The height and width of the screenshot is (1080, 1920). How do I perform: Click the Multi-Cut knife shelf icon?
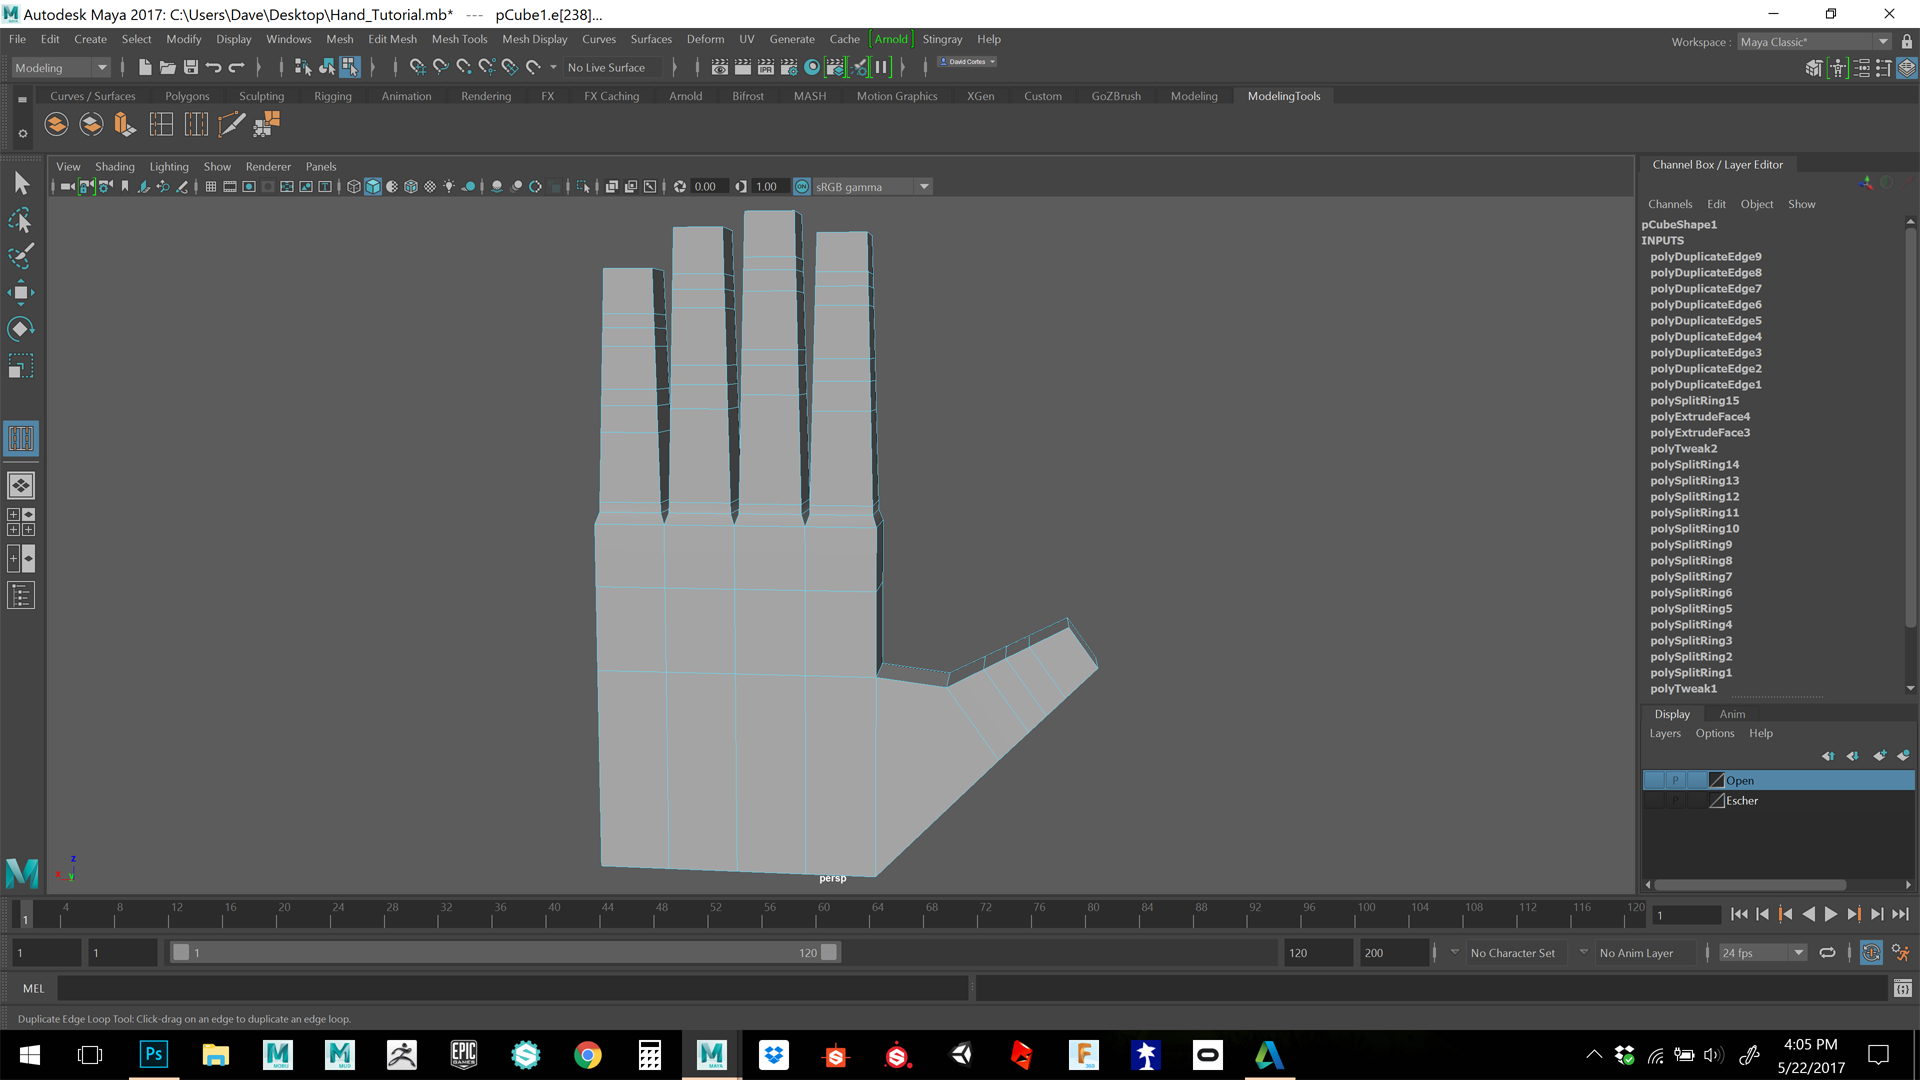[x=231, y=124]
